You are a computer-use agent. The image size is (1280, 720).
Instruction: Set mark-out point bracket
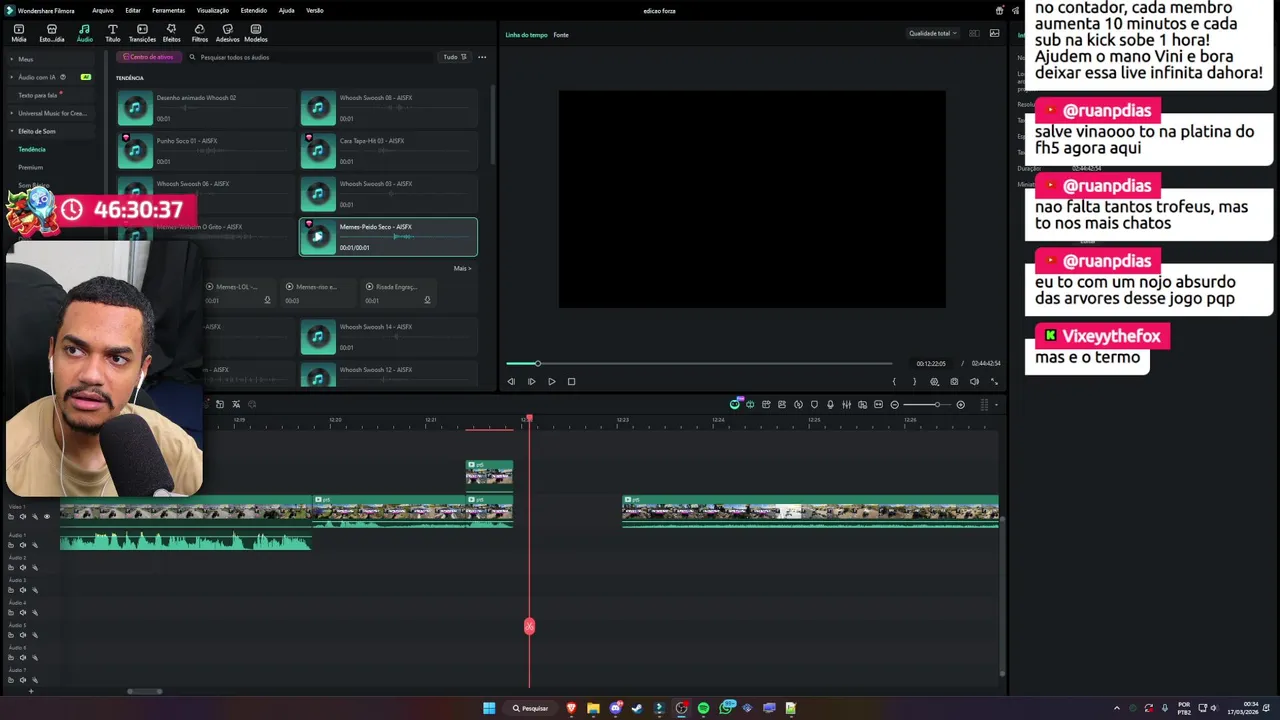point(914,381)
